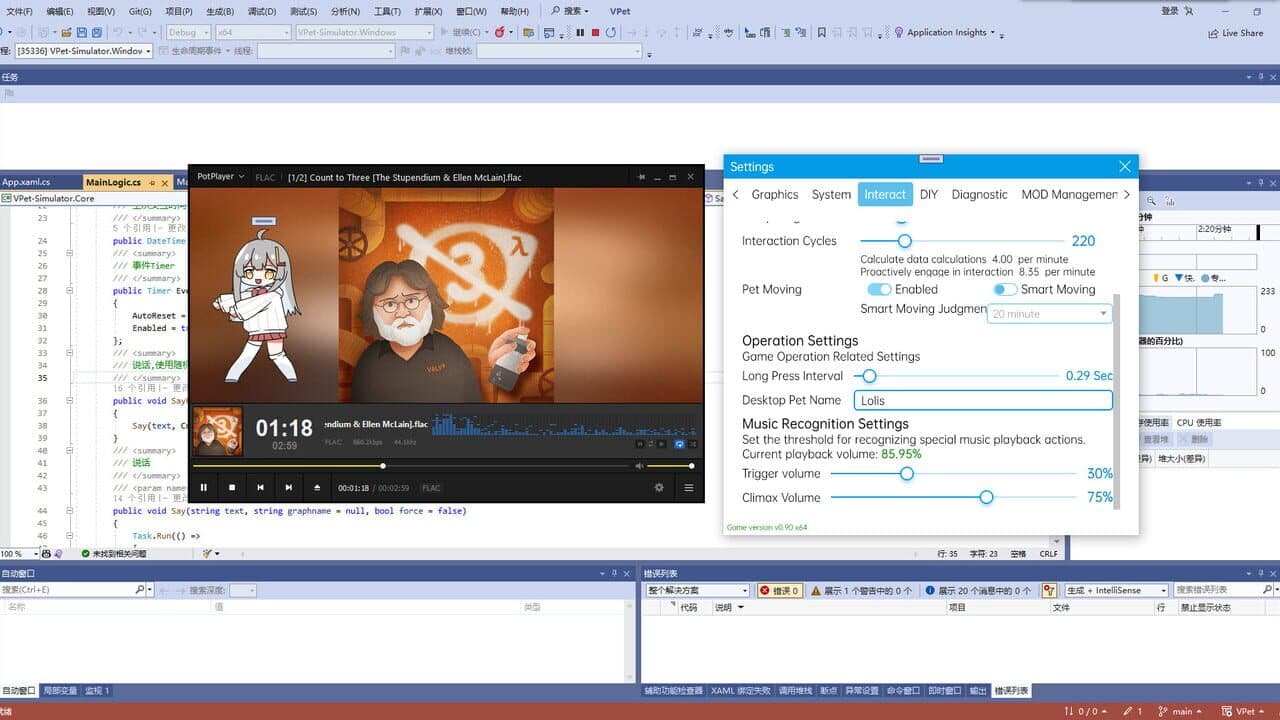Click the Break All pause icon in Visual Studio
Screen dimensions: 1280x720
580,32
